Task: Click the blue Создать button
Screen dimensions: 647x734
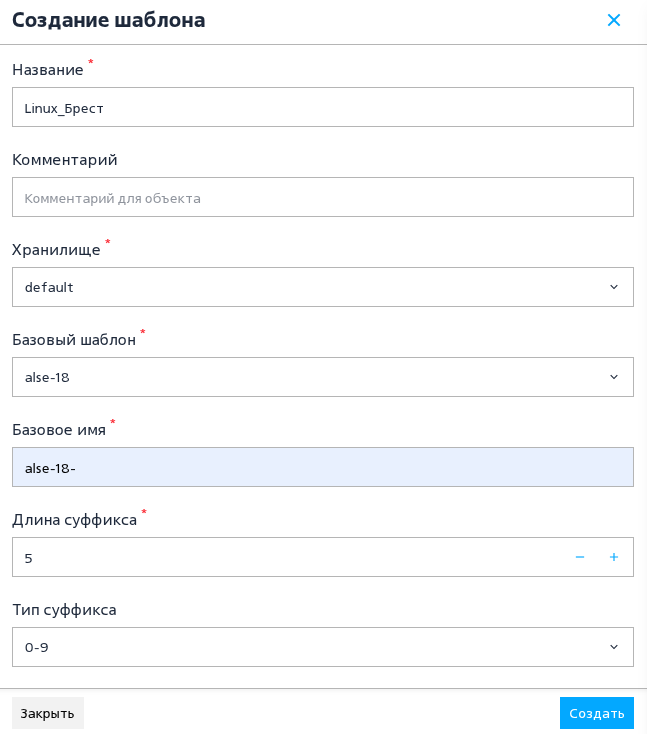Action: pyautogui.click(x=597, y=713)
